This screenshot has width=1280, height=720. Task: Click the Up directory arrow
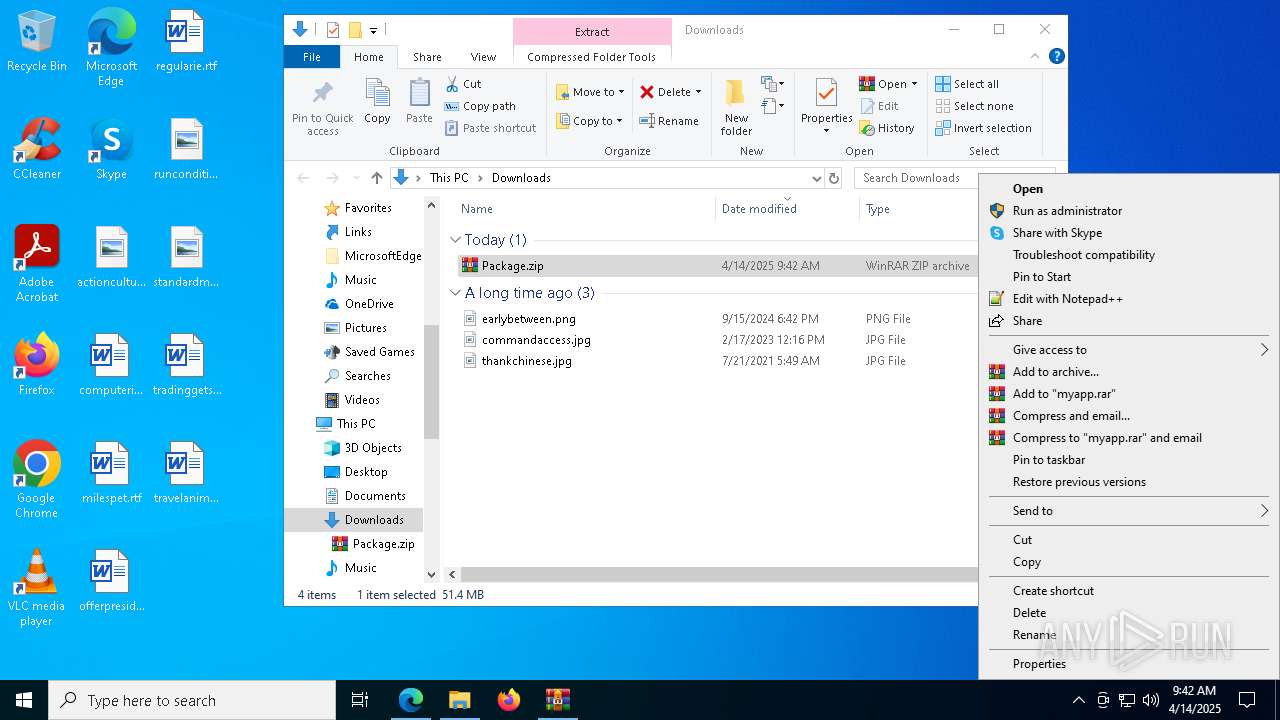coord(376,178)
